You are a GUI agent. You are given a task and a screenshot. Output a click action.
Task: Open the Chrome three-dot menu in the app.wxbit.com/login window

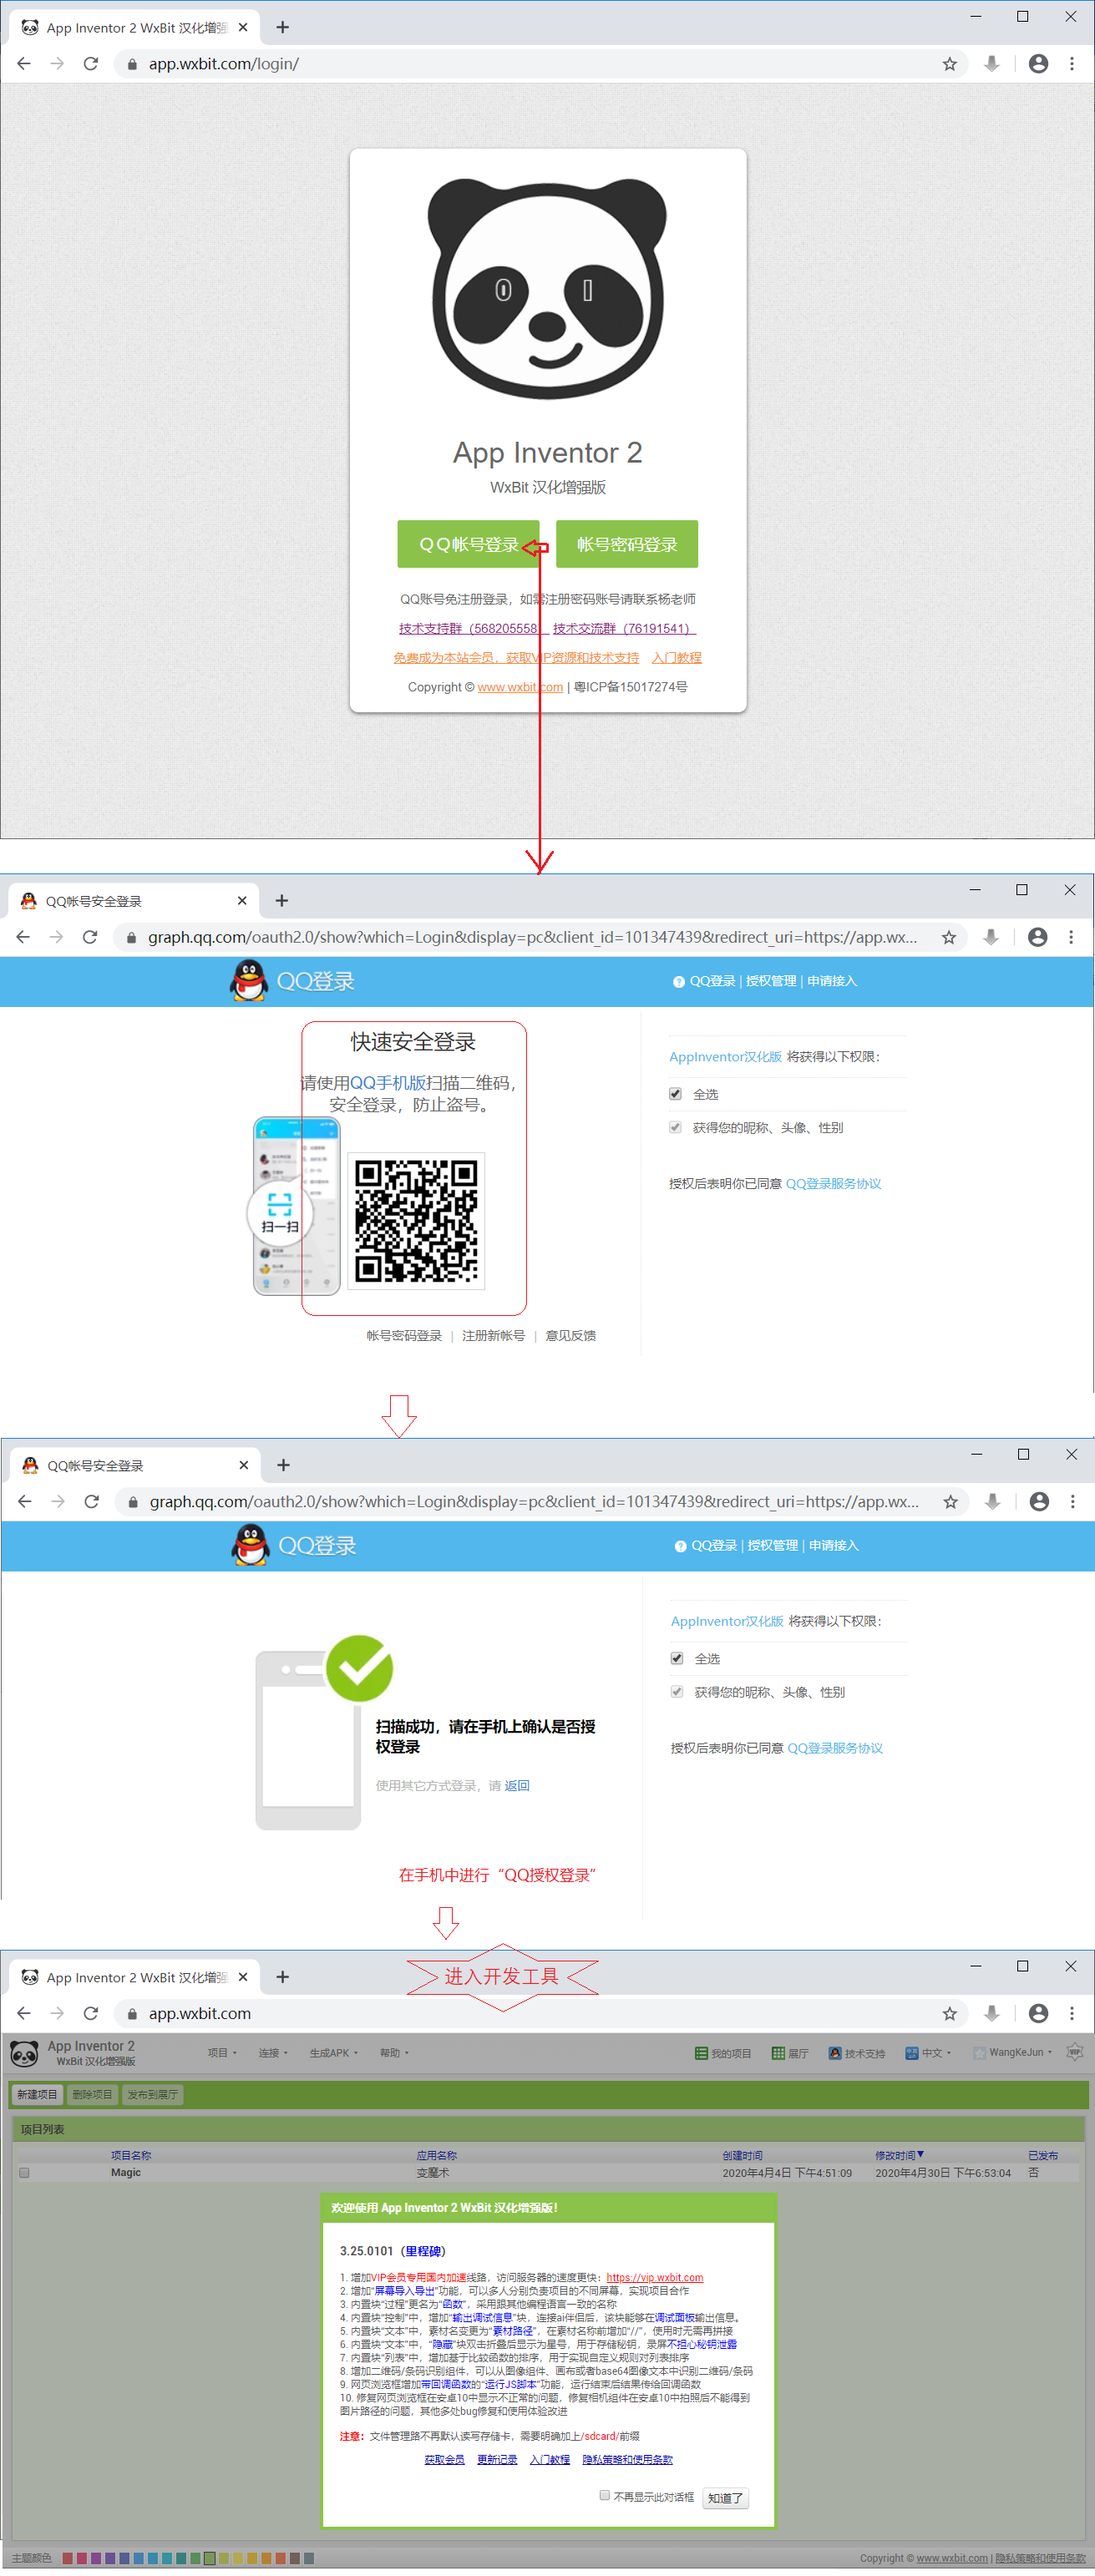tap(1072, 64)
